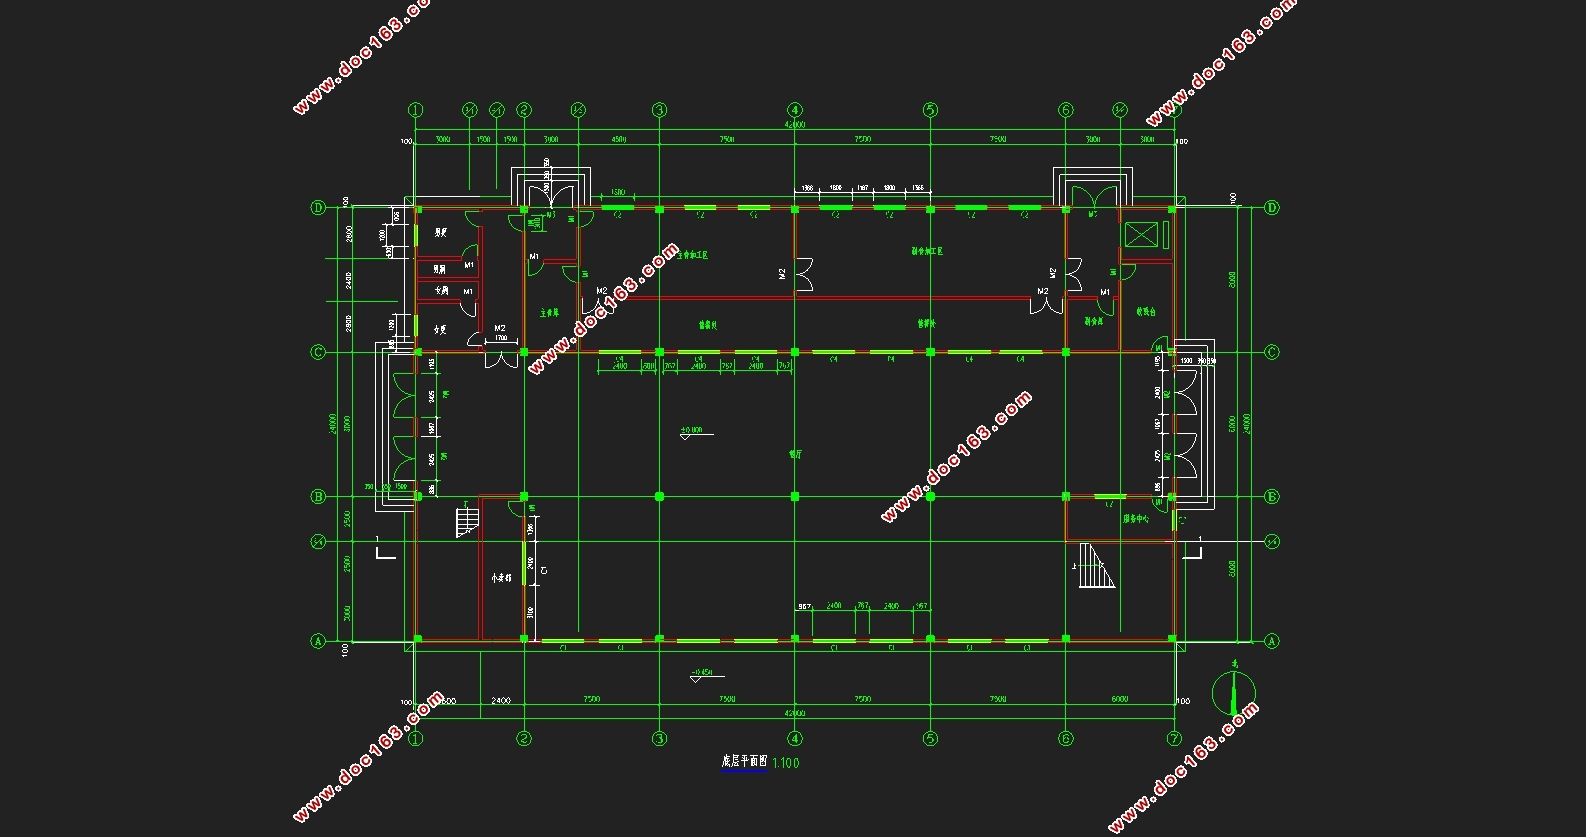Select the 服务中心 room label
Viewport: 1586px width, 837px height.
pos(1135,519)
